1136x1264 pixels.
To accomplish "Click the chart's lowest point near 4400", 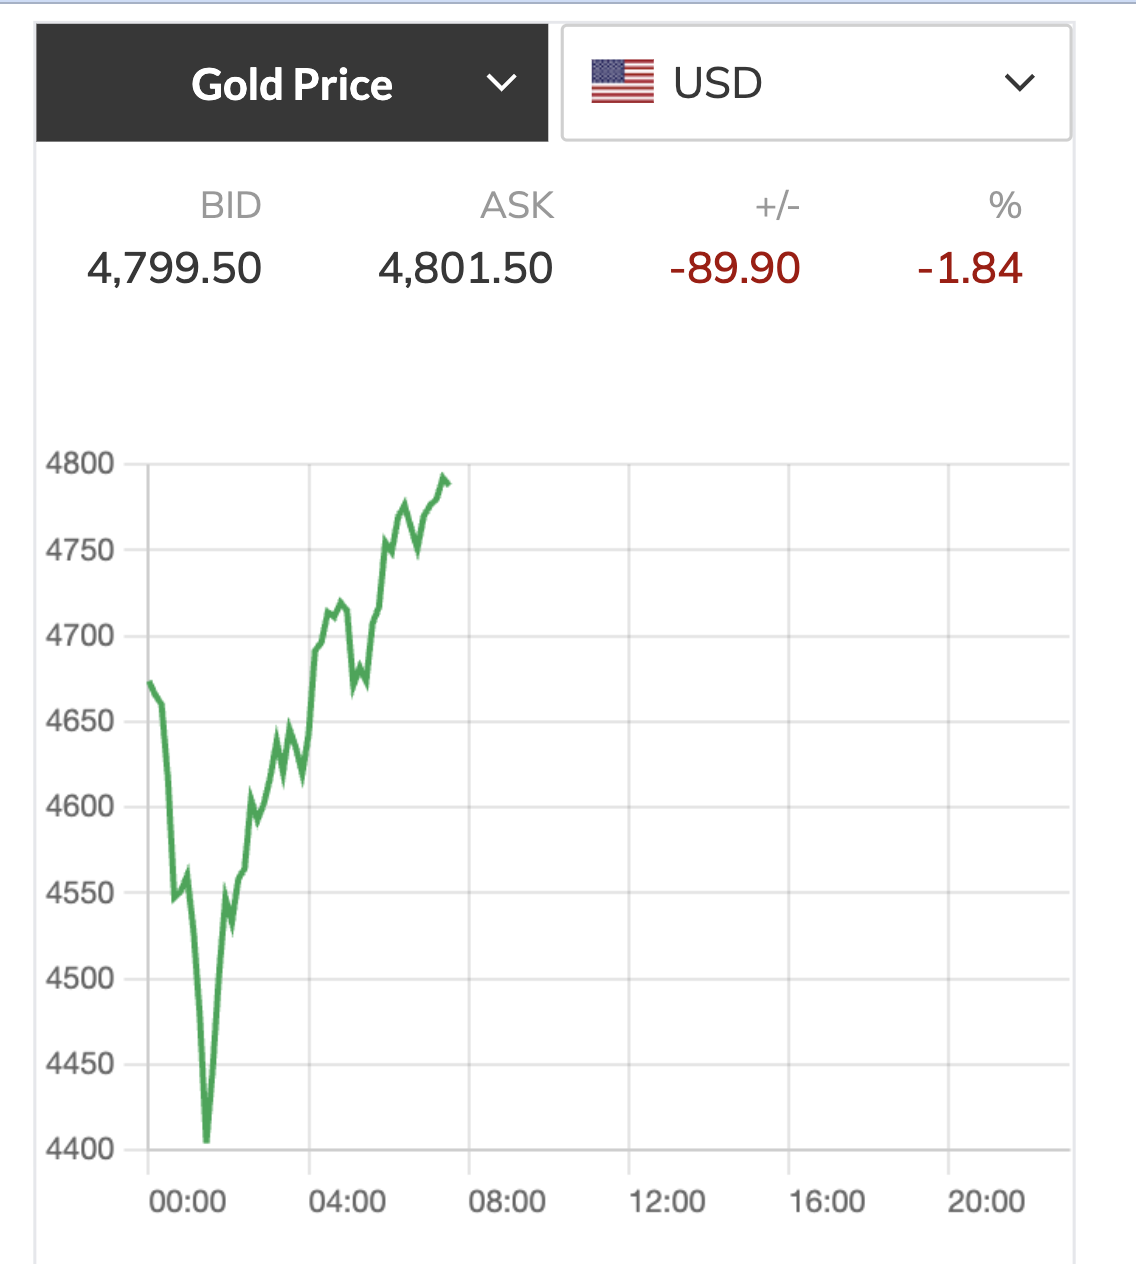I will coord(206,1140).
